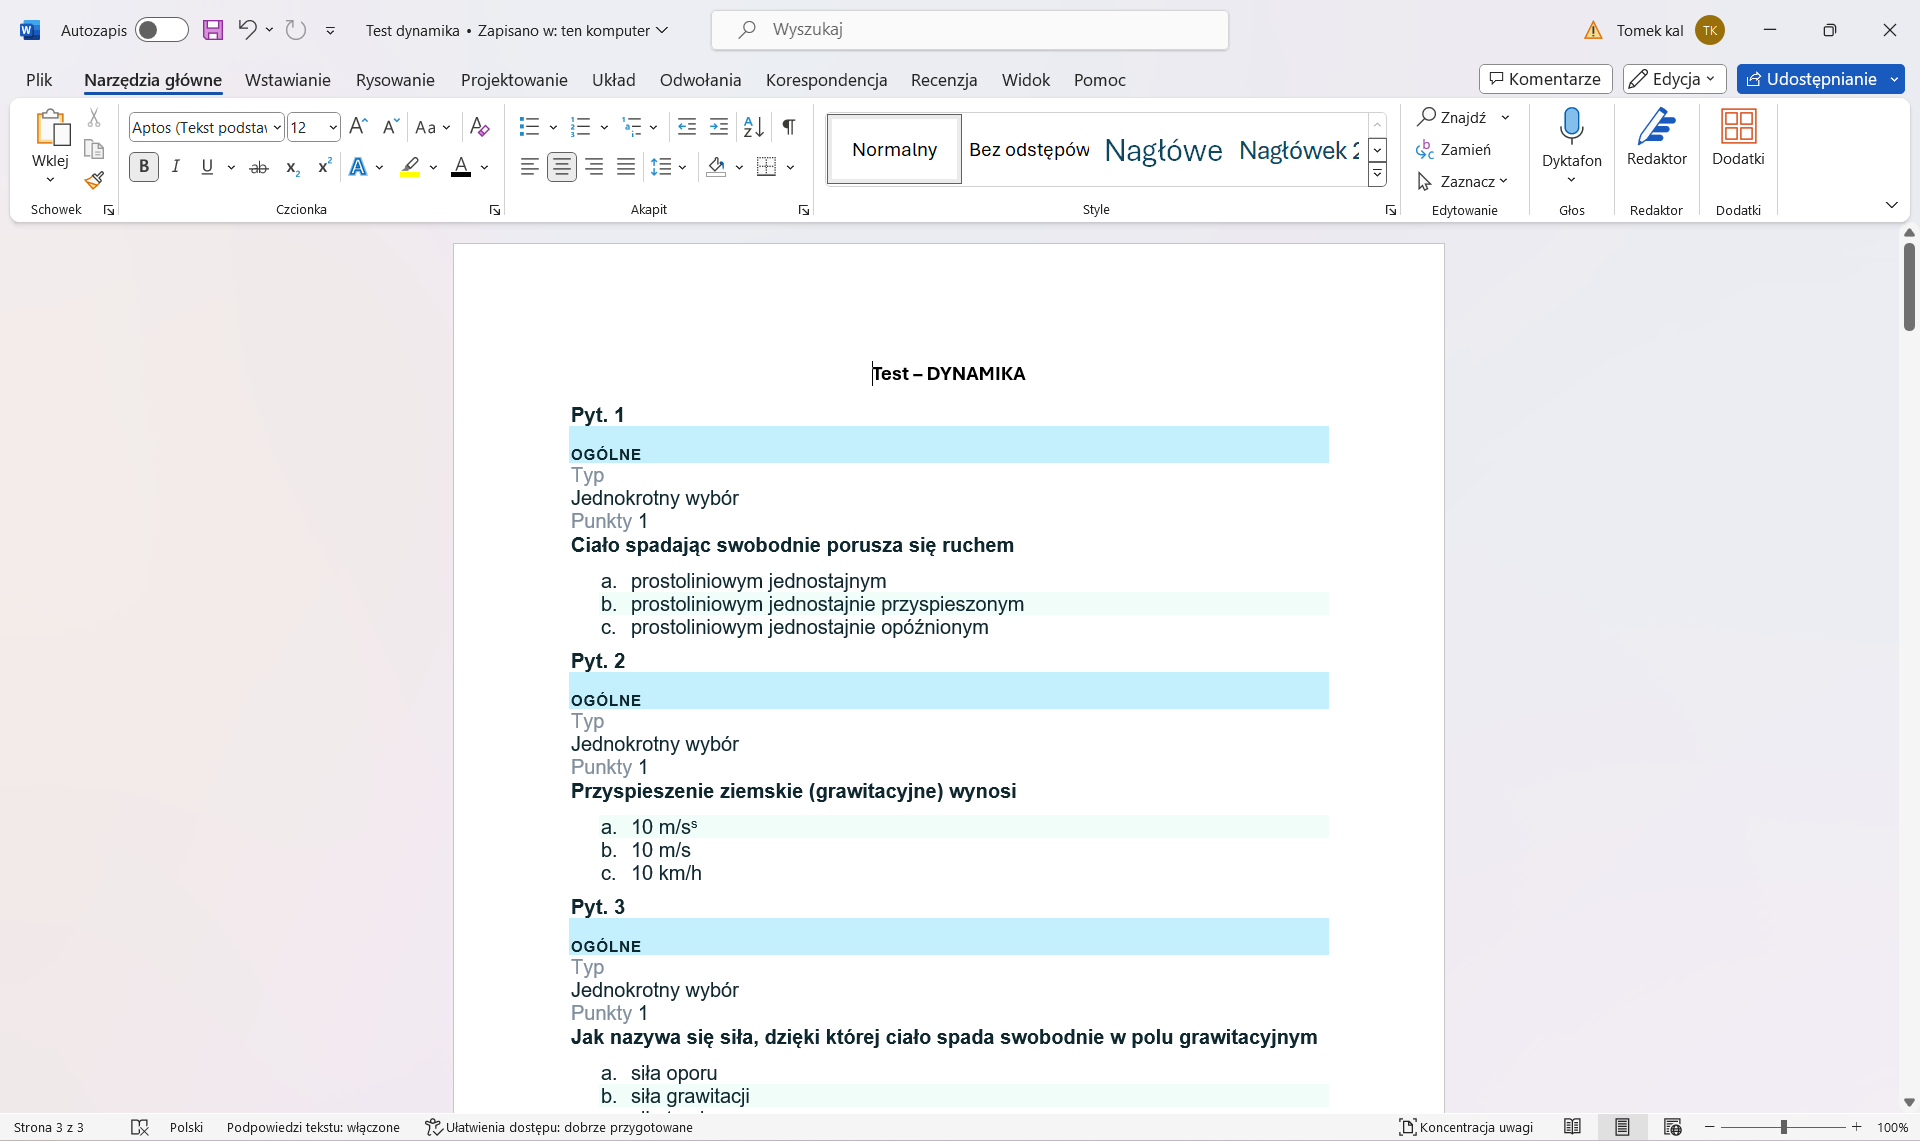Toggle Italic formatting button
Image resolution: width=1920 pixels, height=1141 pixels.
click(176, 167)
